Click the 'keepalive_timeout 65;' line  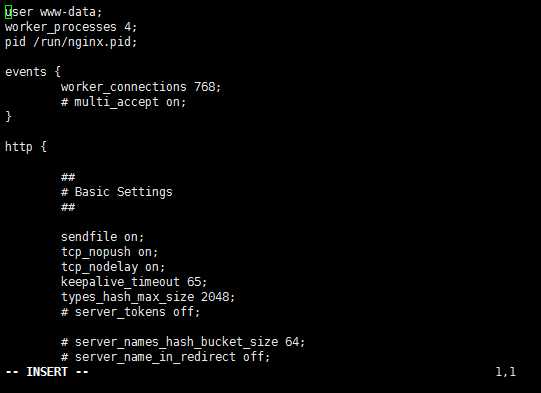point(134,282)
